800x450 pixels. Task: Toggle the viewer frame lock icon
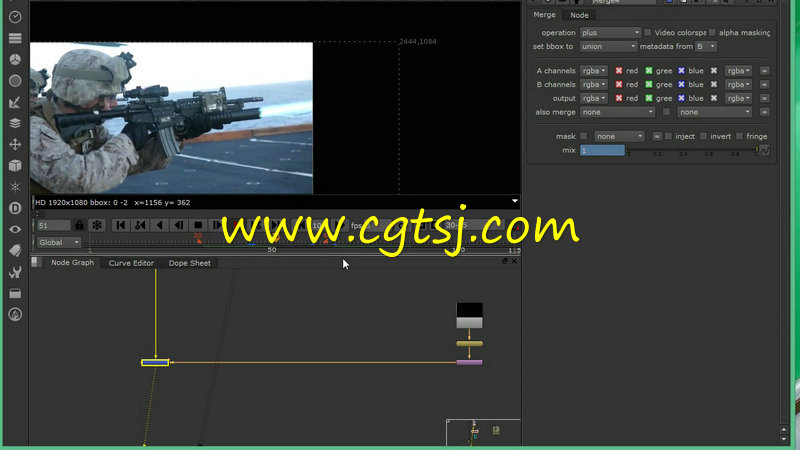point(79,225)
